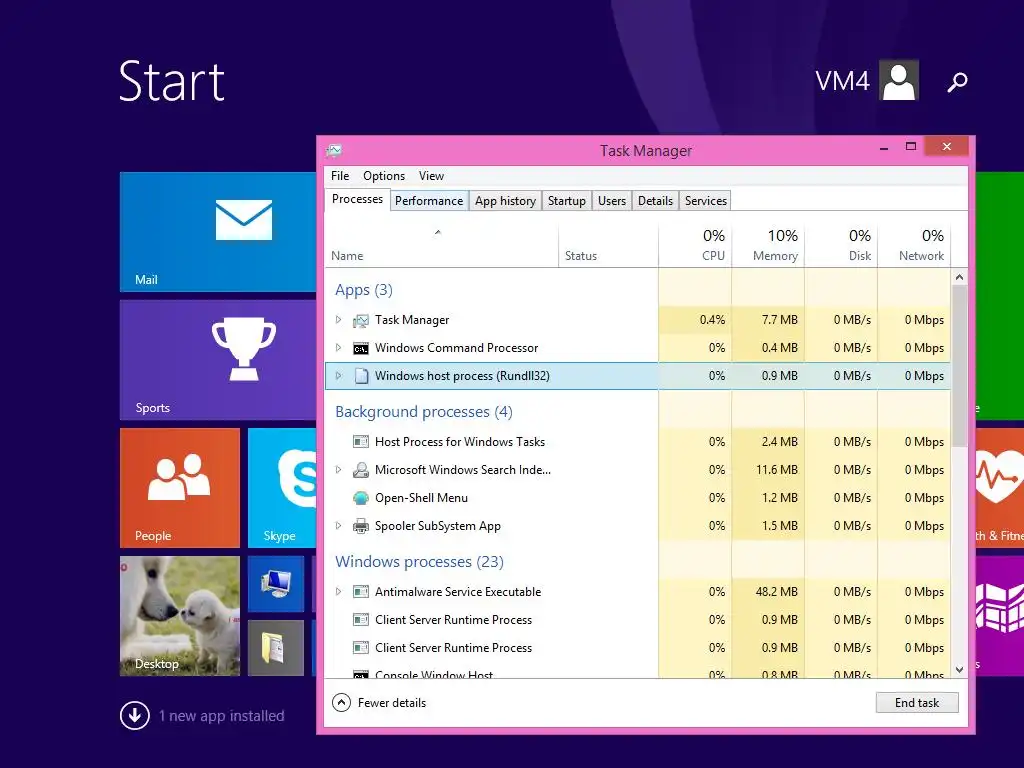Open the File menu

coord(340,176)
